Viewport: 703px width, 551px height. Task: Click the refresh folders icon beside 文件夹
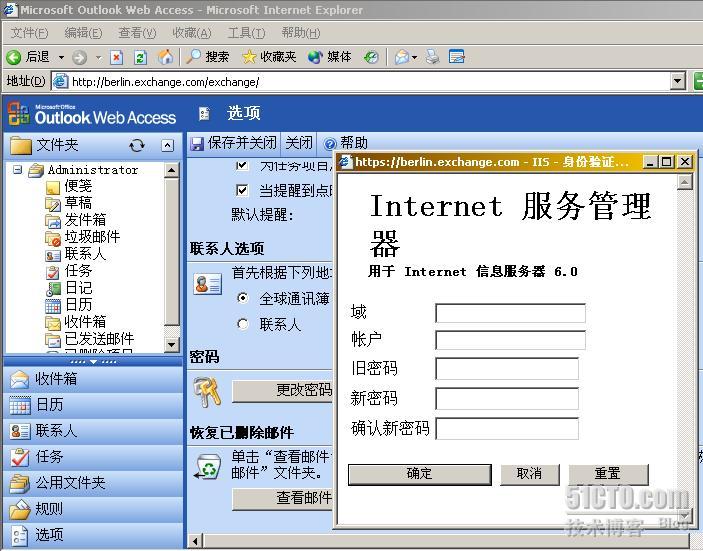tap(137, 145)
